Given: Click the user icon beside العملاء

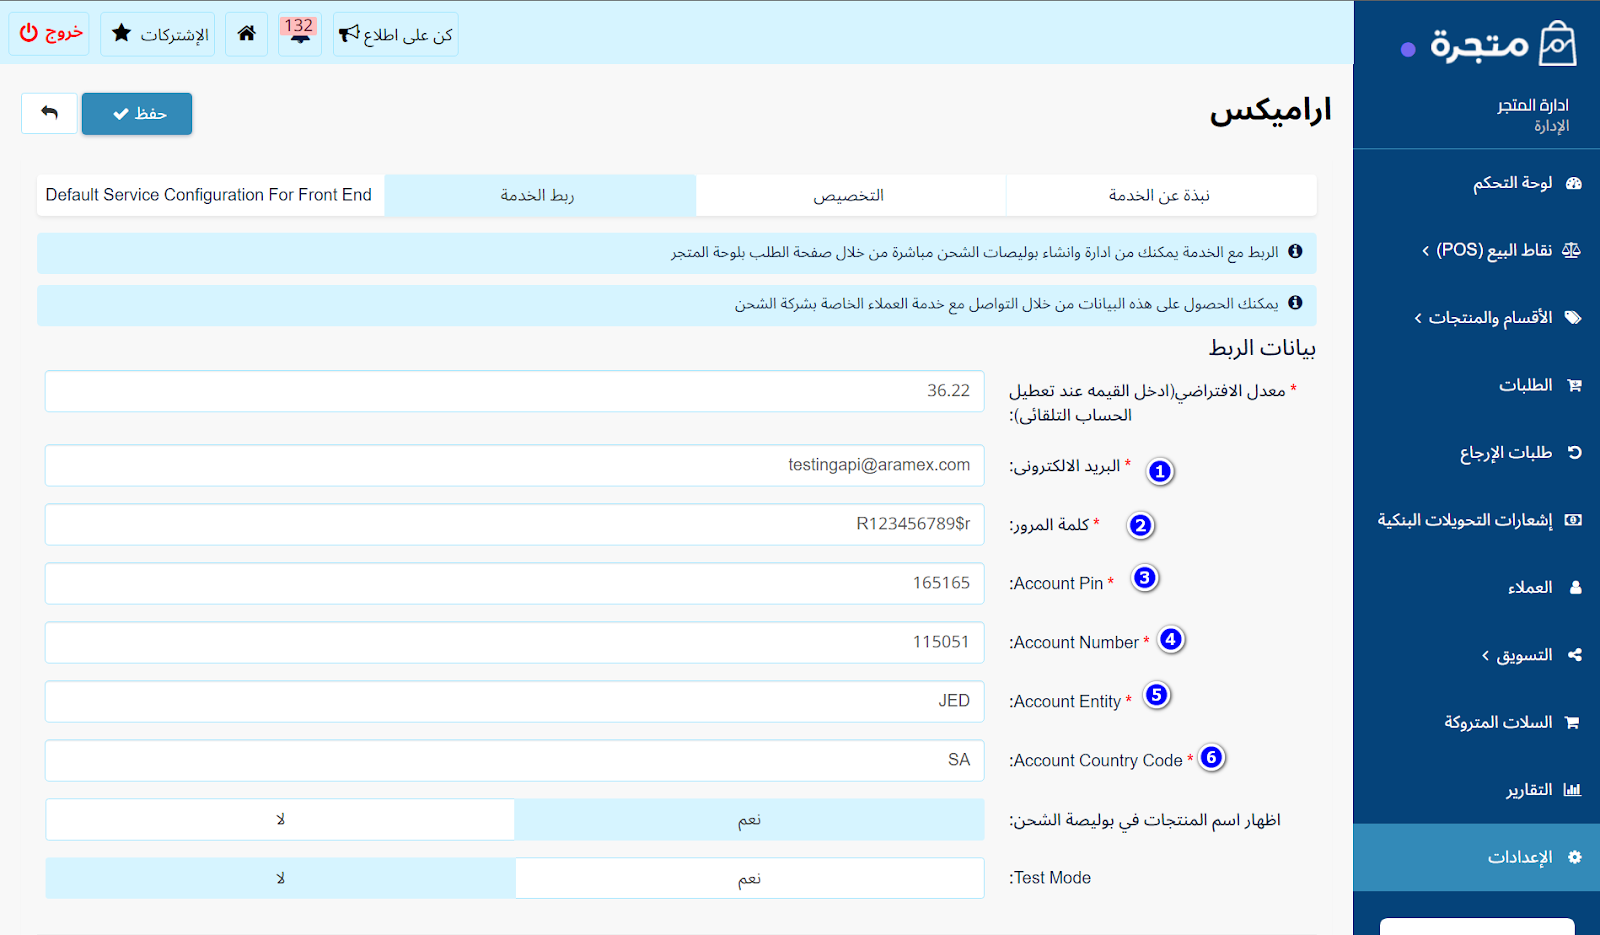Looking at the screenshot, I should coord(1575,587).
